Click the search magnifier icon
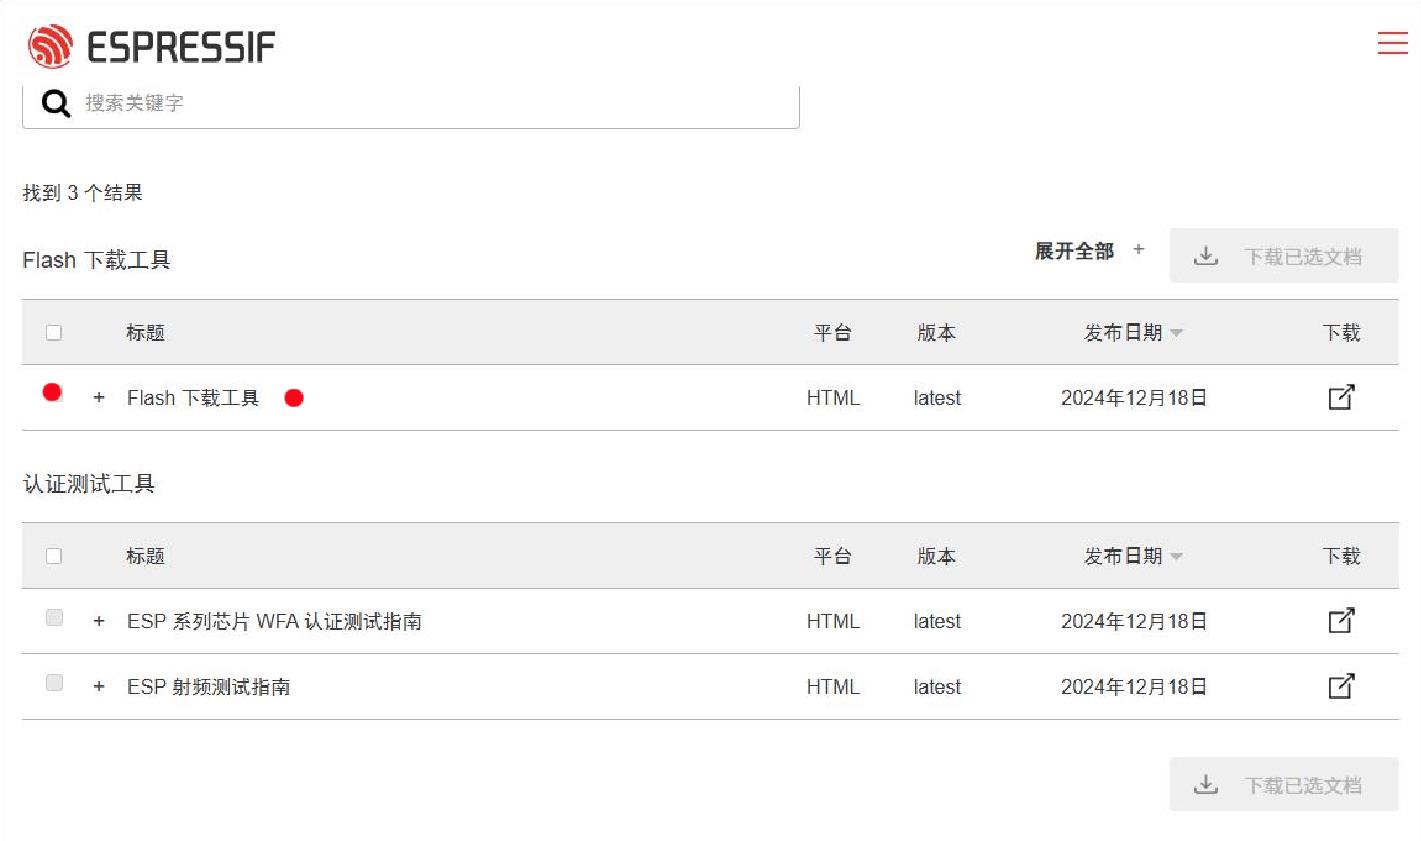 (x=56, y=103)
